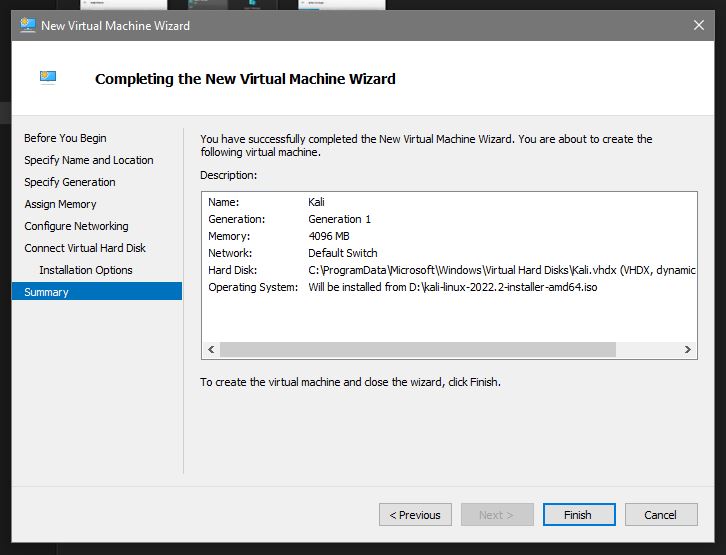
Task: Click Finish to create the virtual machine
Action: [x=578, y=515]
